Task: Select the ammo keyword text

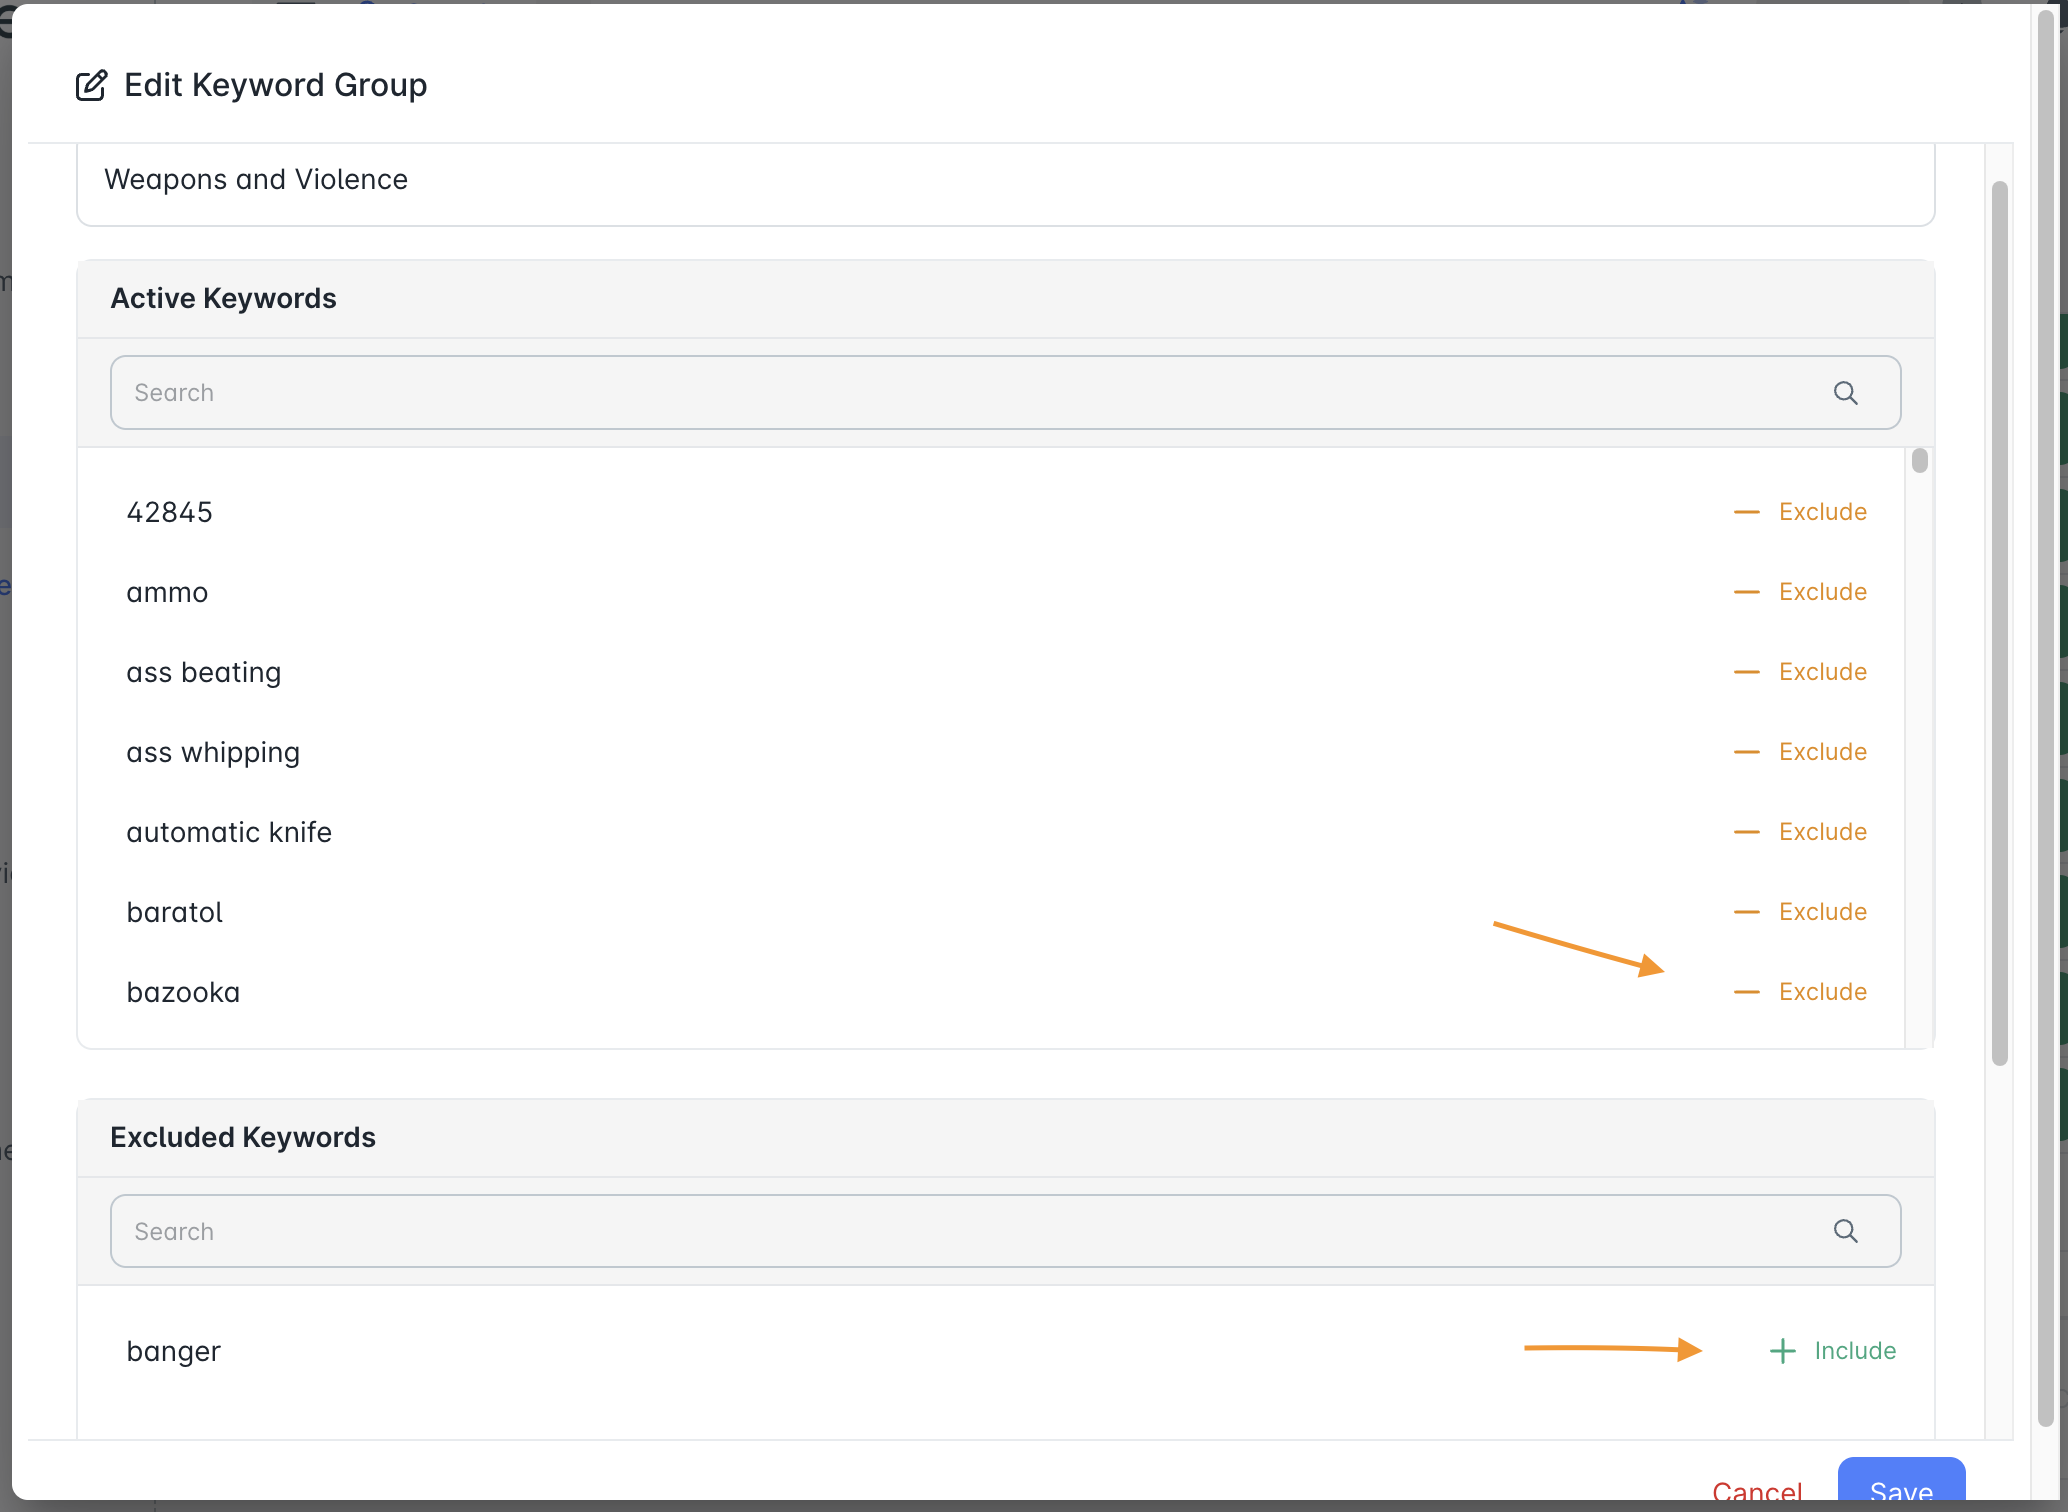Action: (x=167, y=593)
